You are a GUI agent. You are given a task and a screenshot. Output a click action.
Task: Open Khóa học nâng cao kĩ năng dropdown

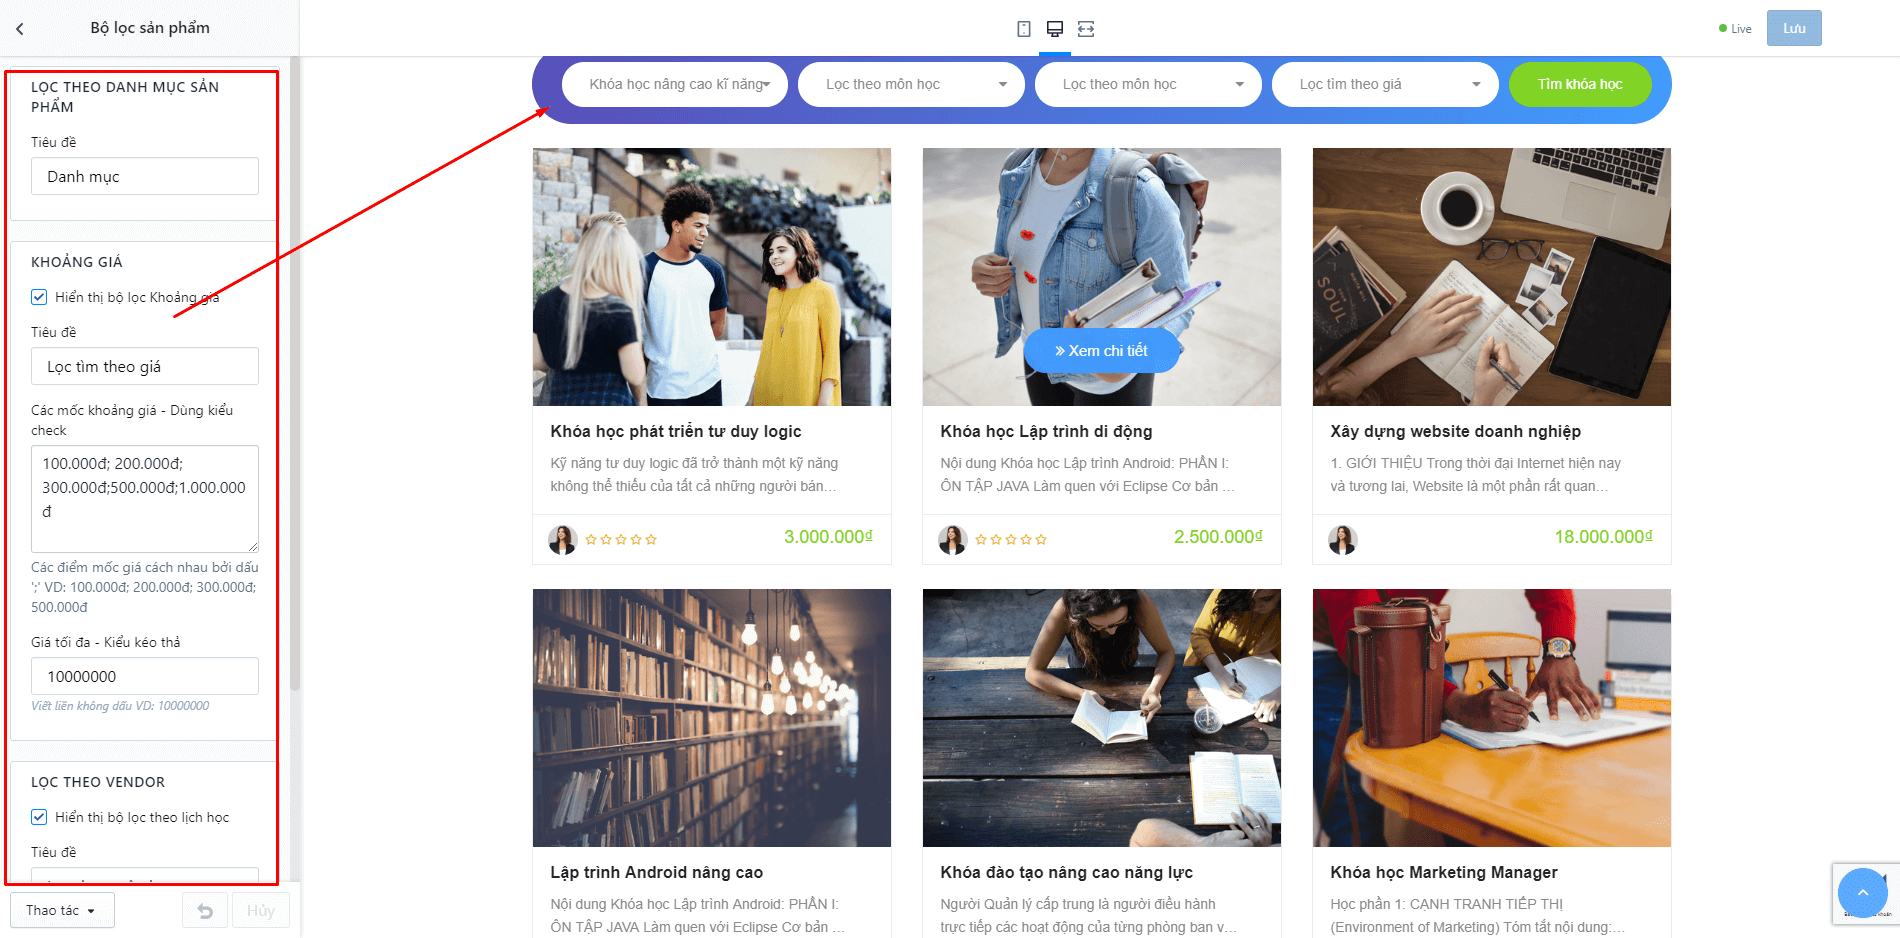tap(675, 84)
